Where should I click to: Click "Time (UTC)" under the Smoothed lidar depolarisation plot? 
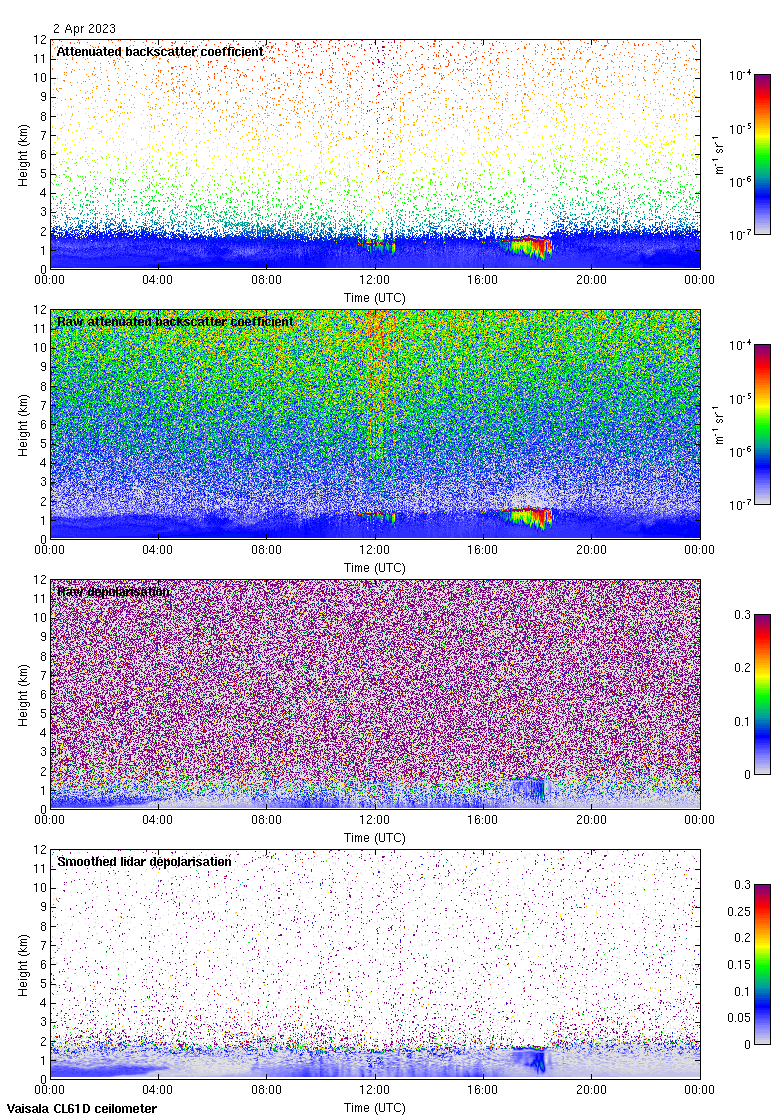click(374, 1108)
